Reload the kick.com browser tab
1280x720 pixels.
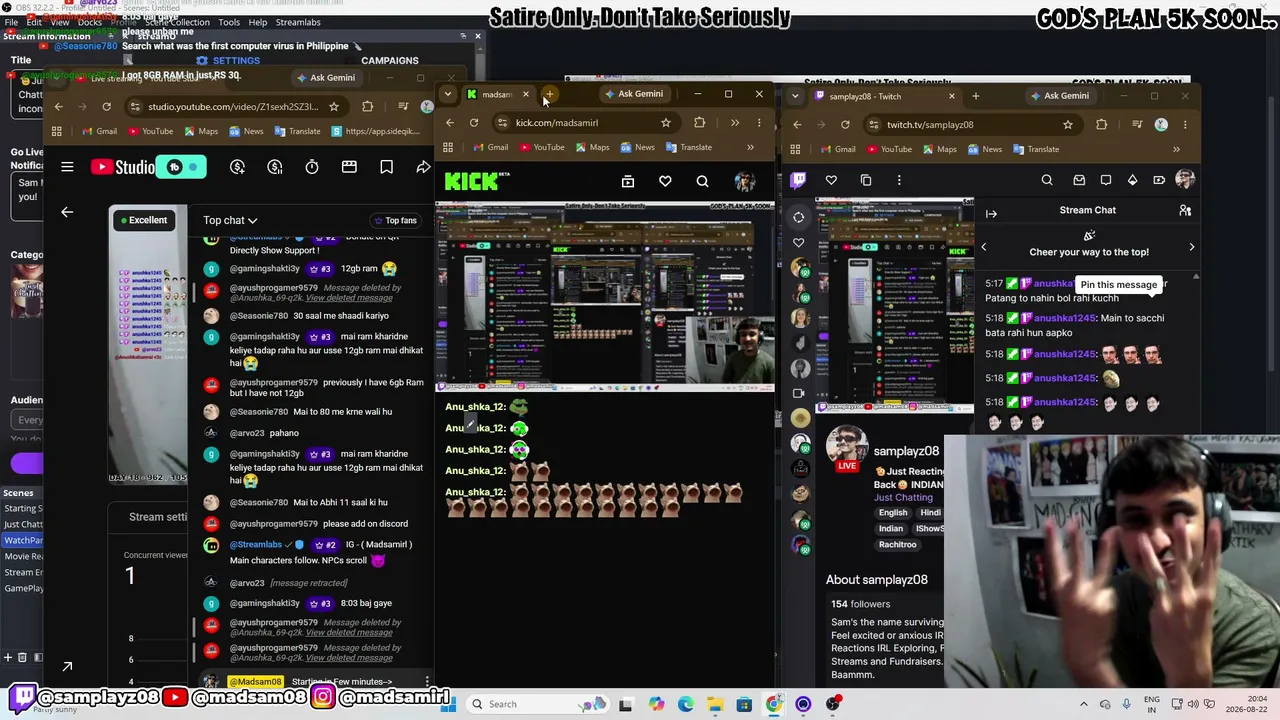pos(474,123)
